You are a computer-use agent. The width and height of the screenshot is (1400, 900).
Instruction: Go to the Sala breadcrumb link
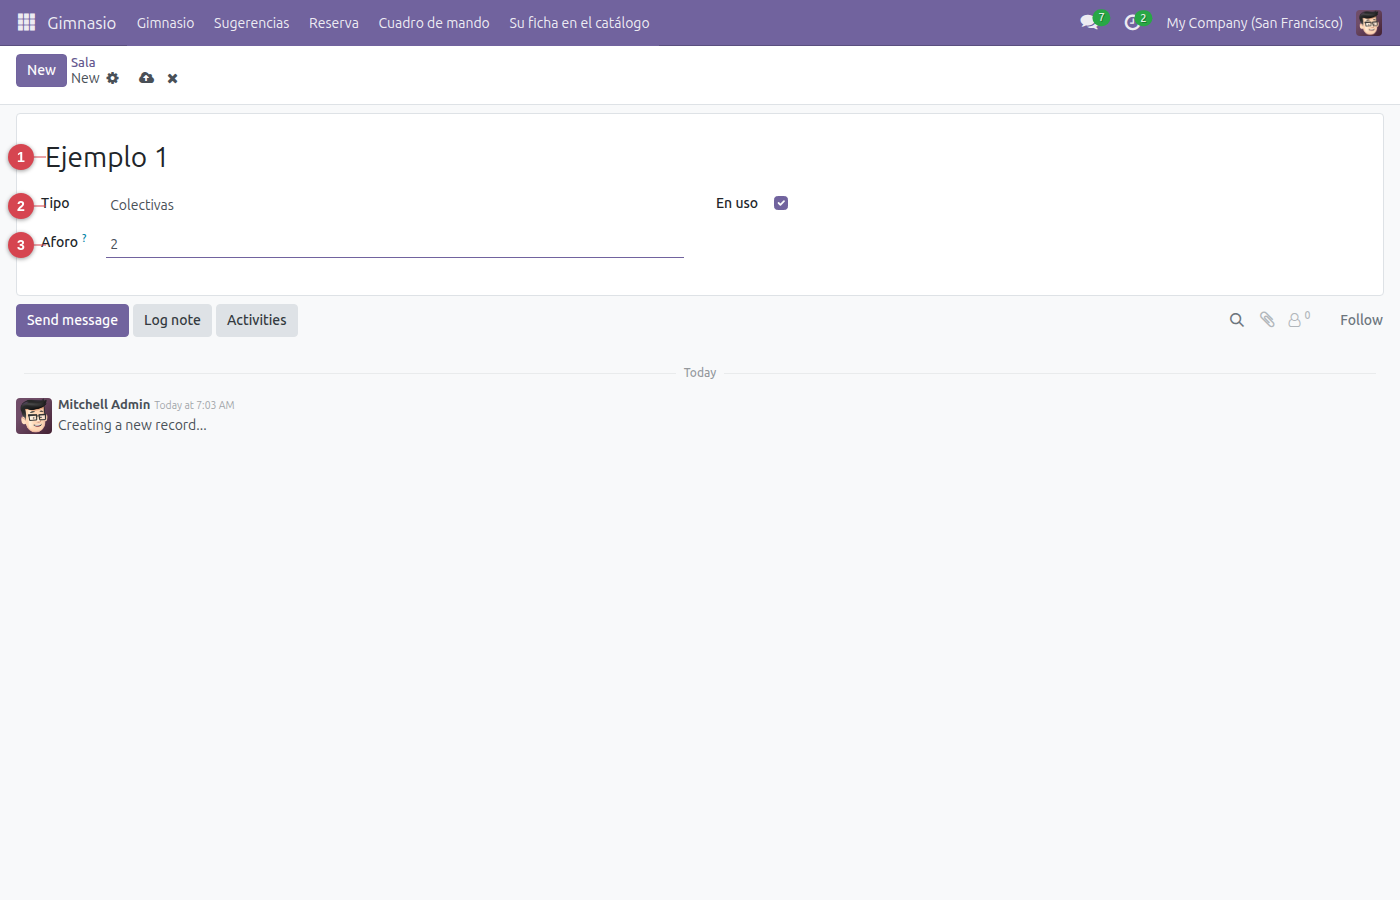tap(83, 62)
